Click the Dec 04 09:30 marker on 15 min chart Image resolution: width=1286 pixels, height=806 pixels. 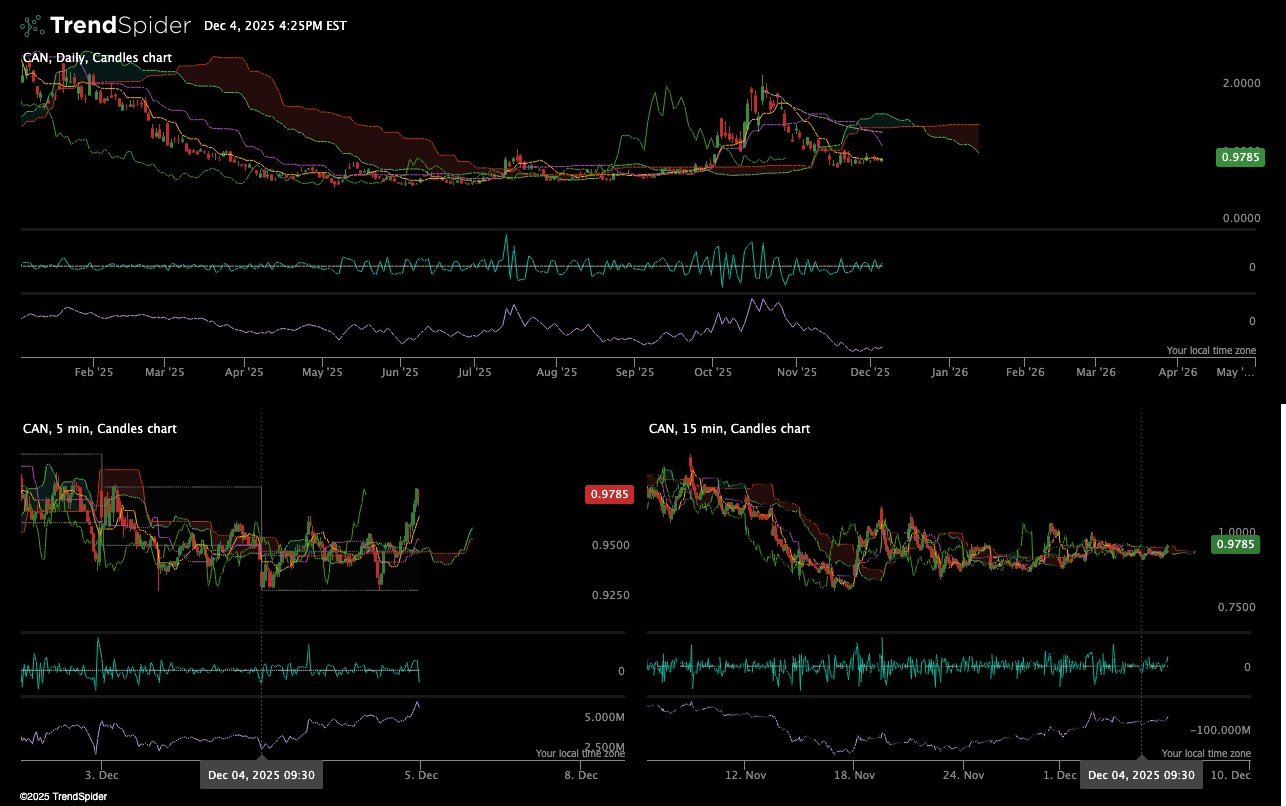point(1141,775)
